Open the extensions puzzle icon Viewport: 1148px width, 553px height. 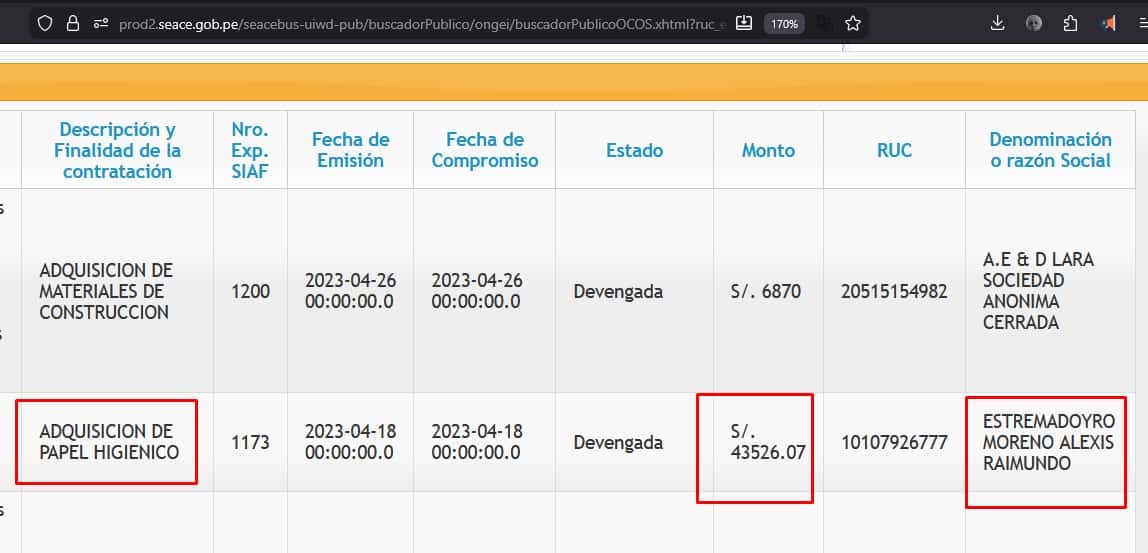point(1071,23)
